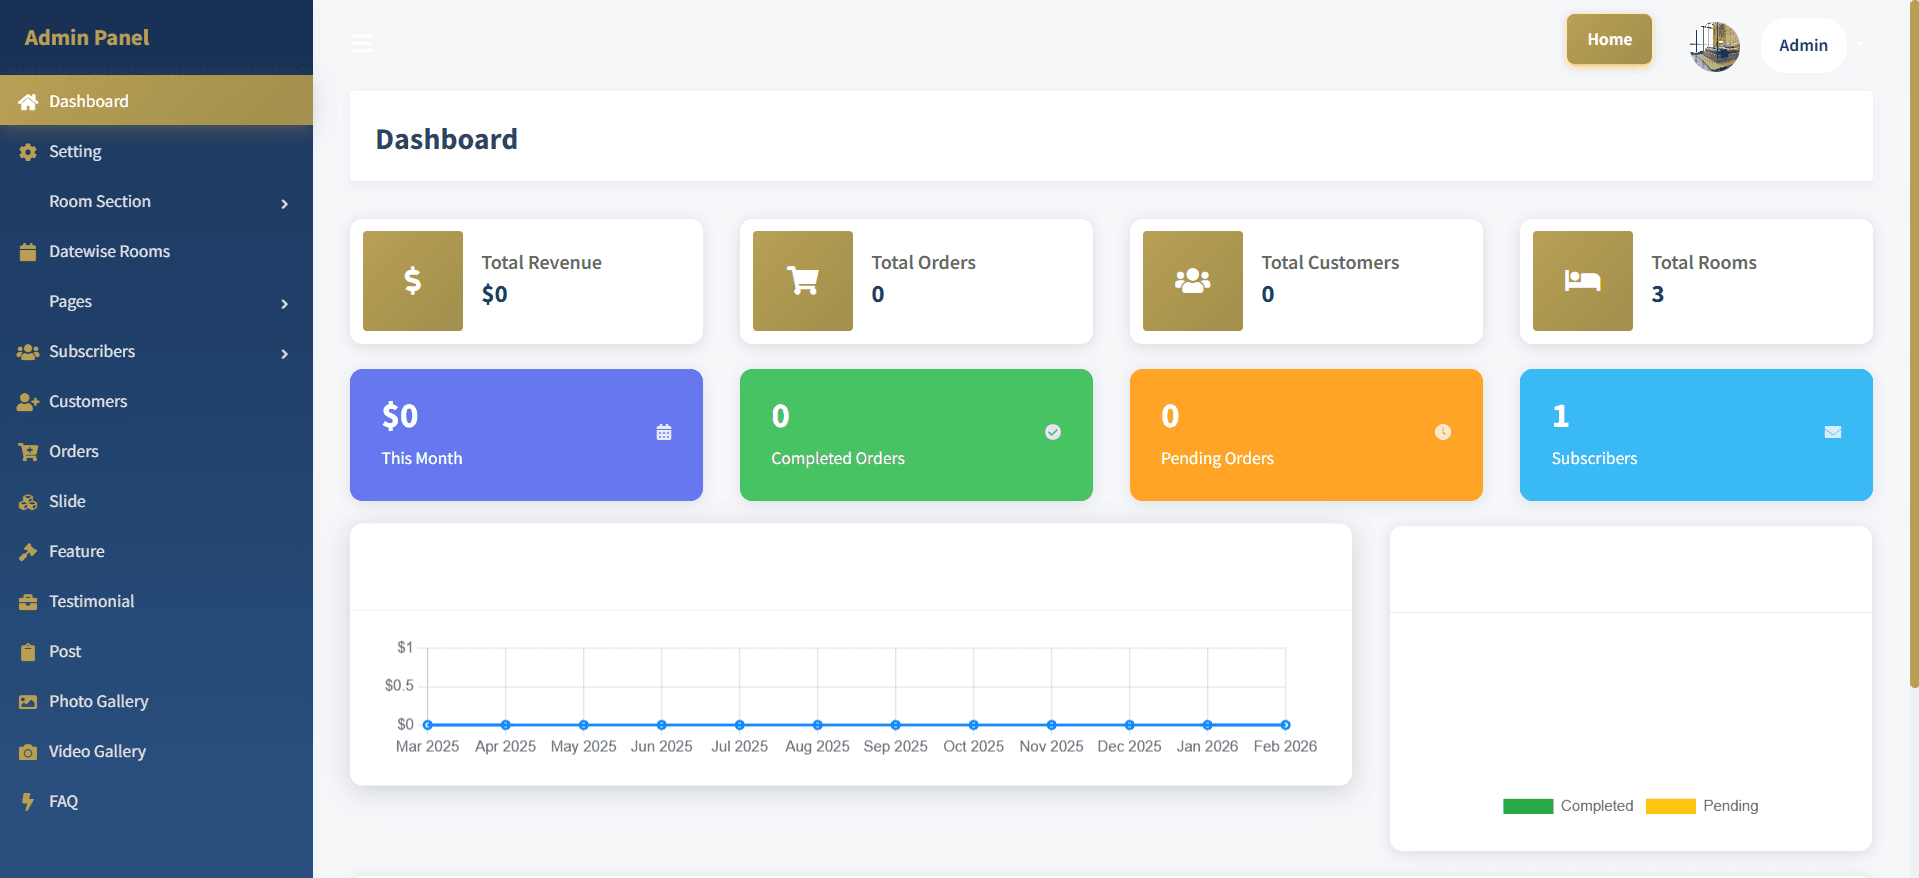1919x878 pixels.
Task: Click the Dashboard page heading
Action: point(446,139)
